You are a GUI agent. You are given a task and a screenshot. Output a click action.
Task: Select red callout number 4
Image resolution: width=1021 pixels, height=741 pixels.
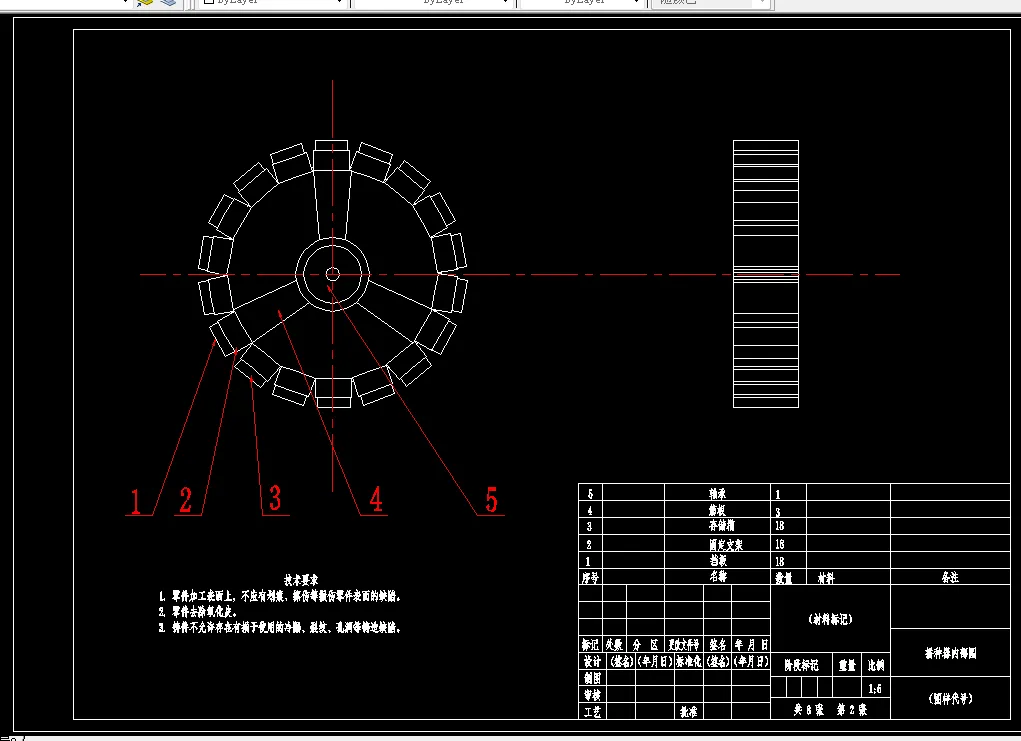(376, 499)
